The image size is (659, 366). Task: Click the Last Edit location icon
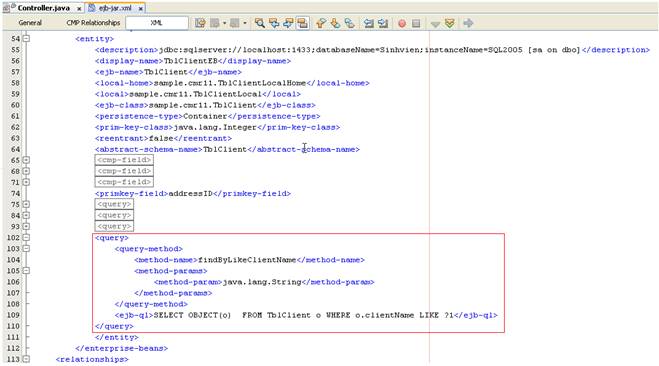click(200, 23)
